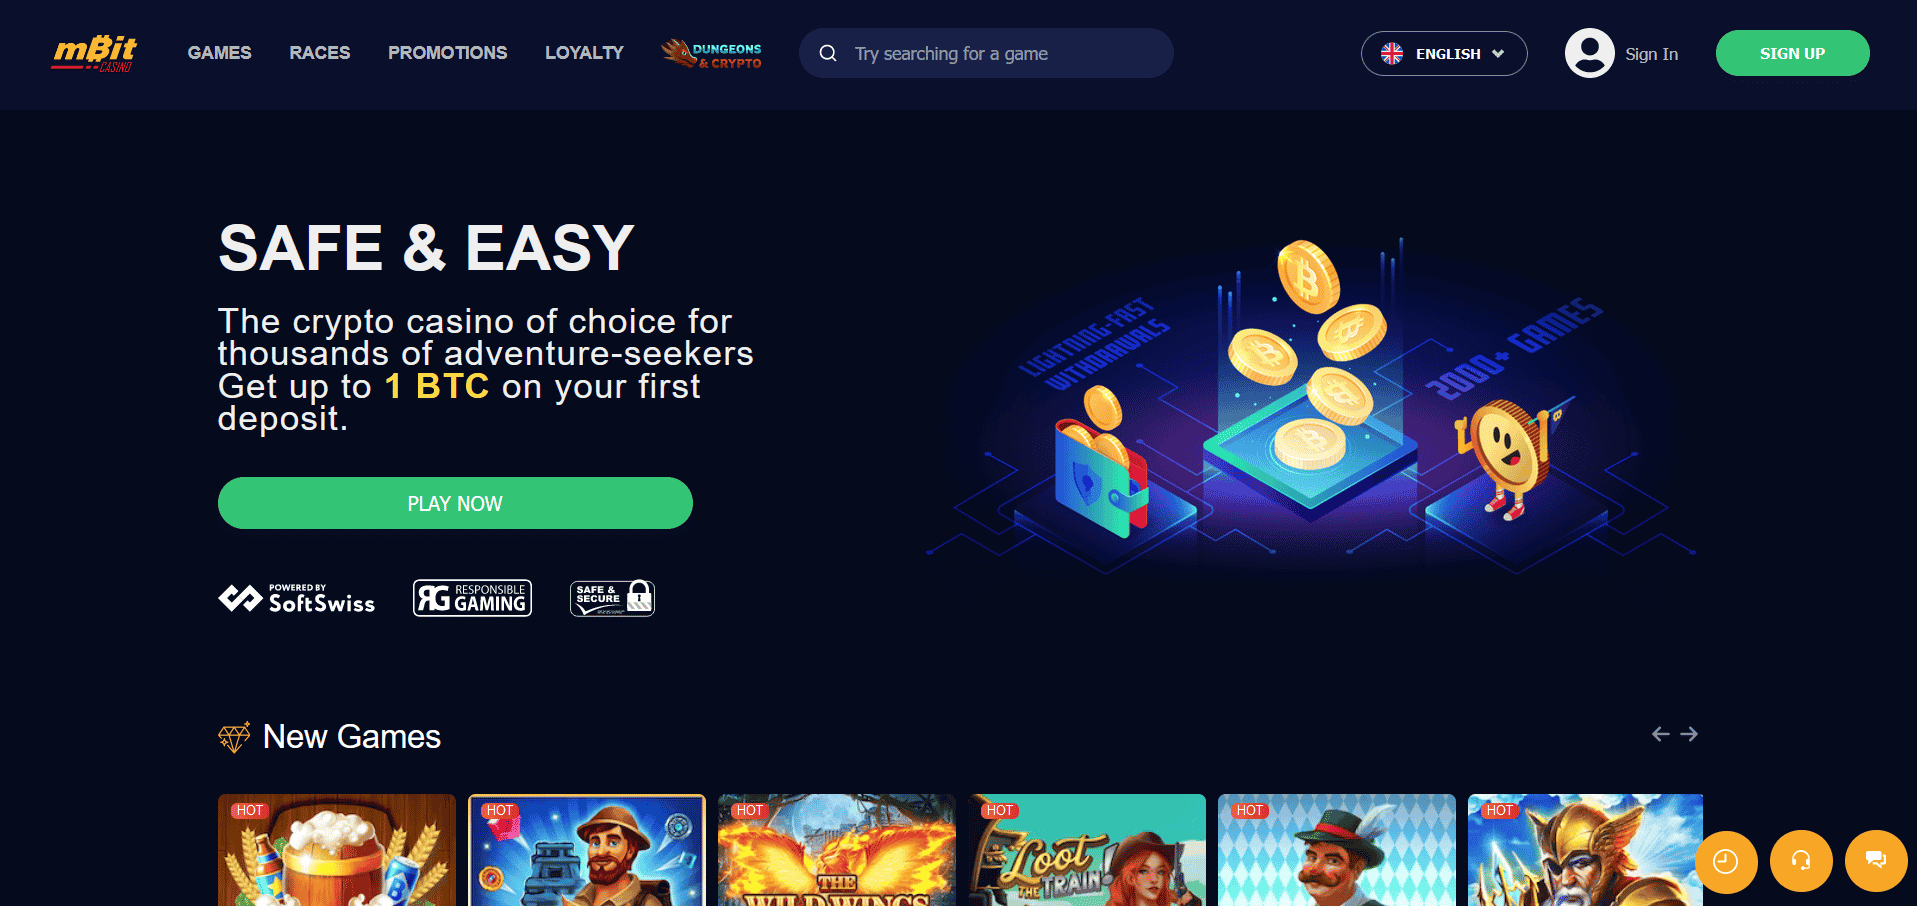Click the user avatar icon
The width and height of the screenshot is (1917, 906).
1589,53
